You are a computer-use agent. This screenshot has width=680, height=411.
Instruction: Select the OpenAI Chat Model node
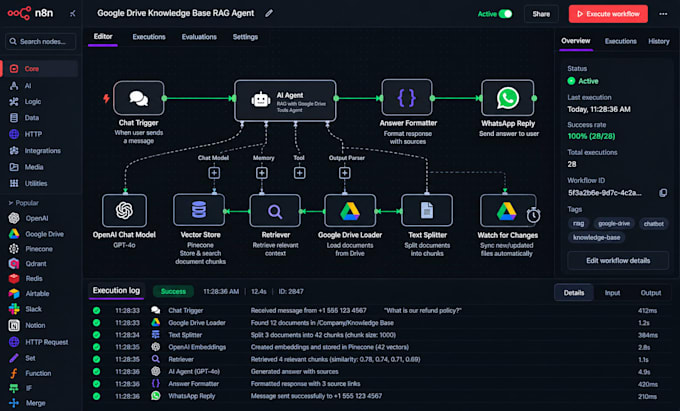click(124, 211)
